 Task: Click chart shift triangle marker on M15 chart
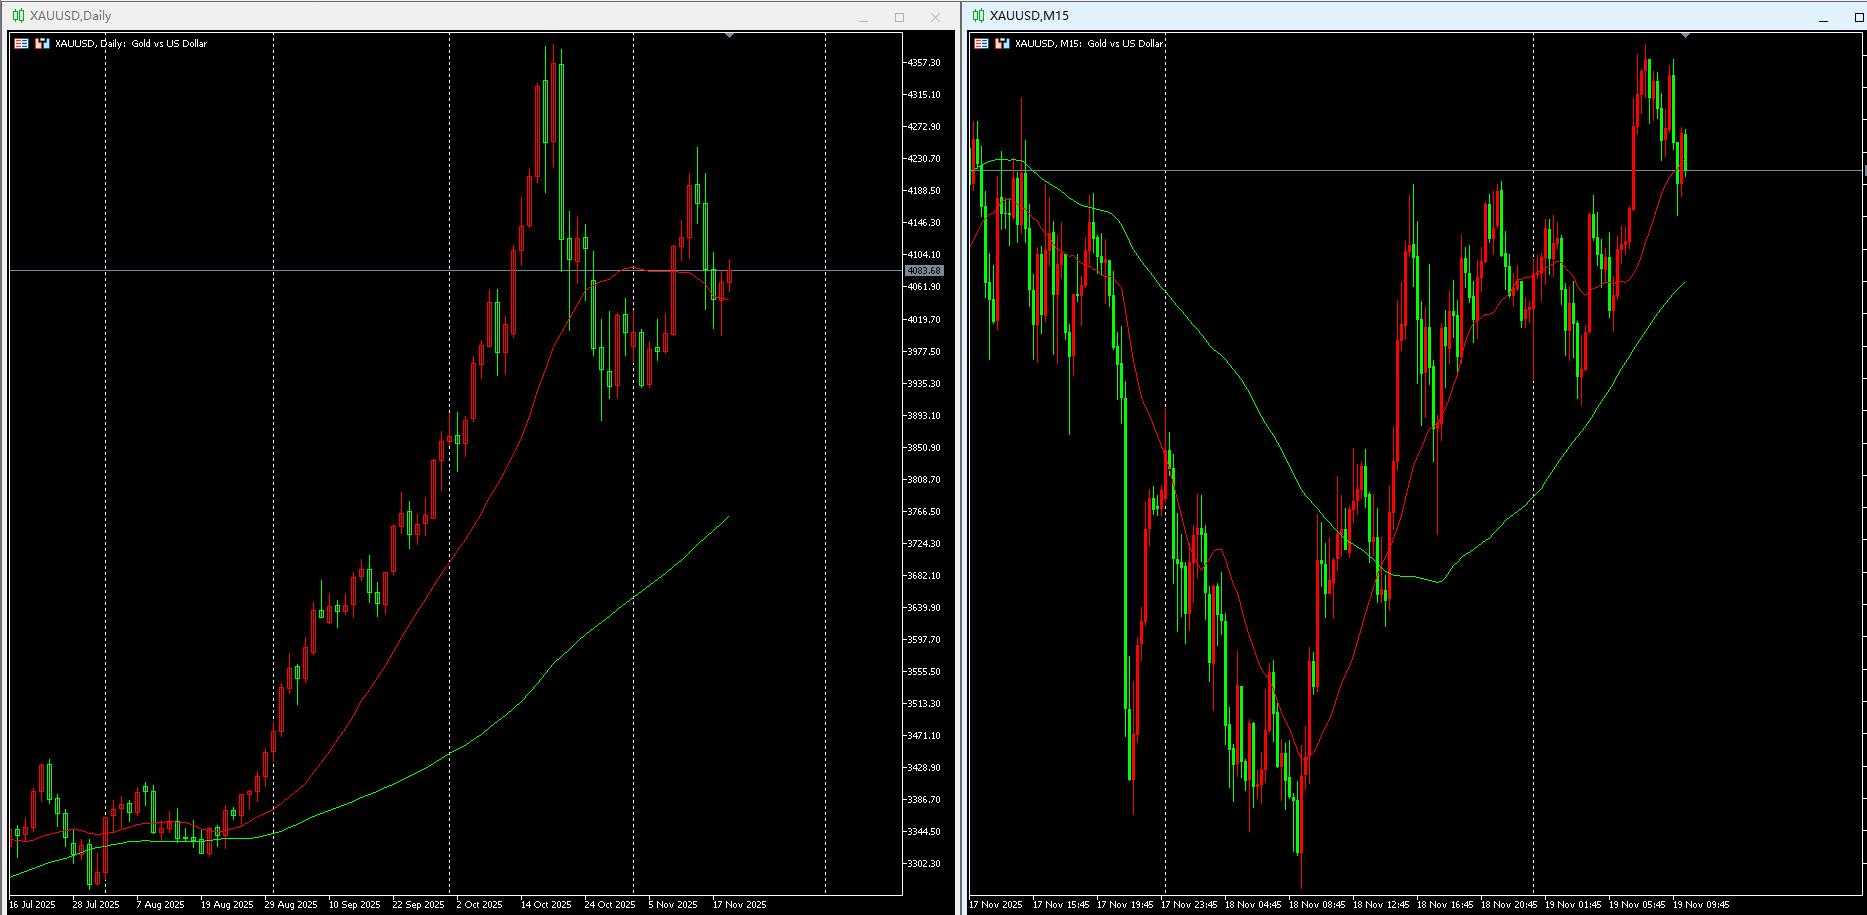(1686, 35)
